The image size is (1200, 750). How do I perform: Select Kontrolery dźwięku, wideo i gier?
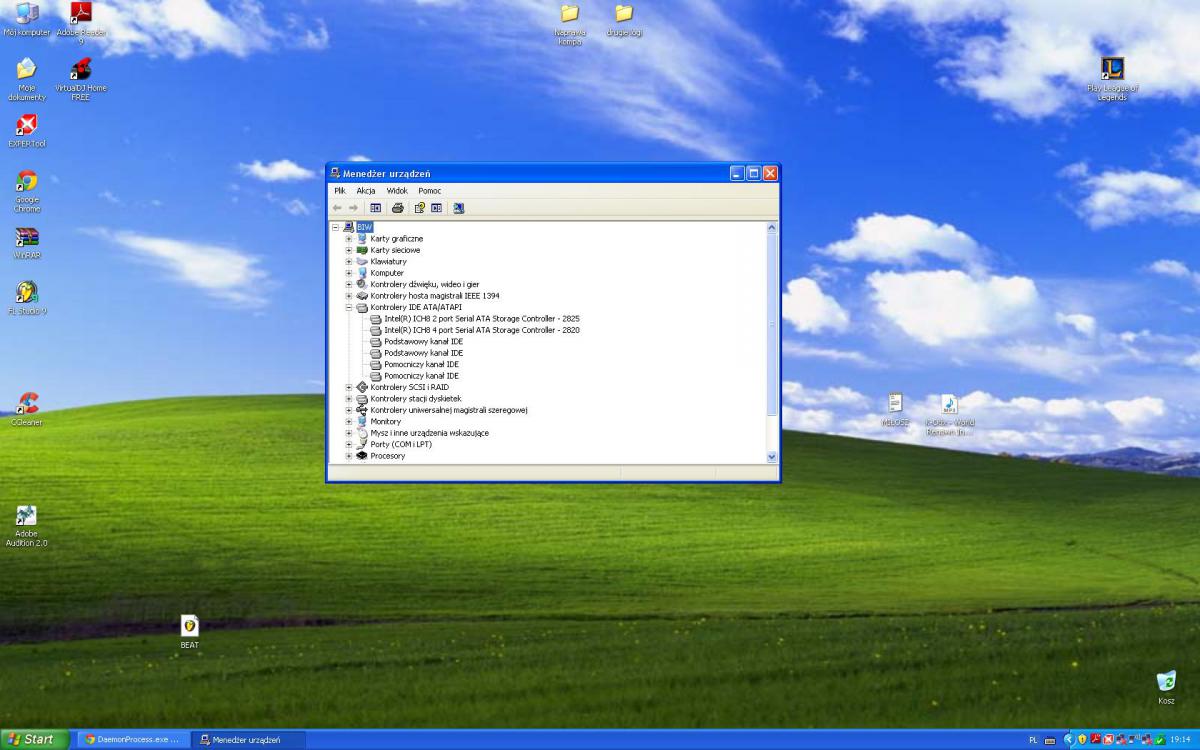[424, 284]
